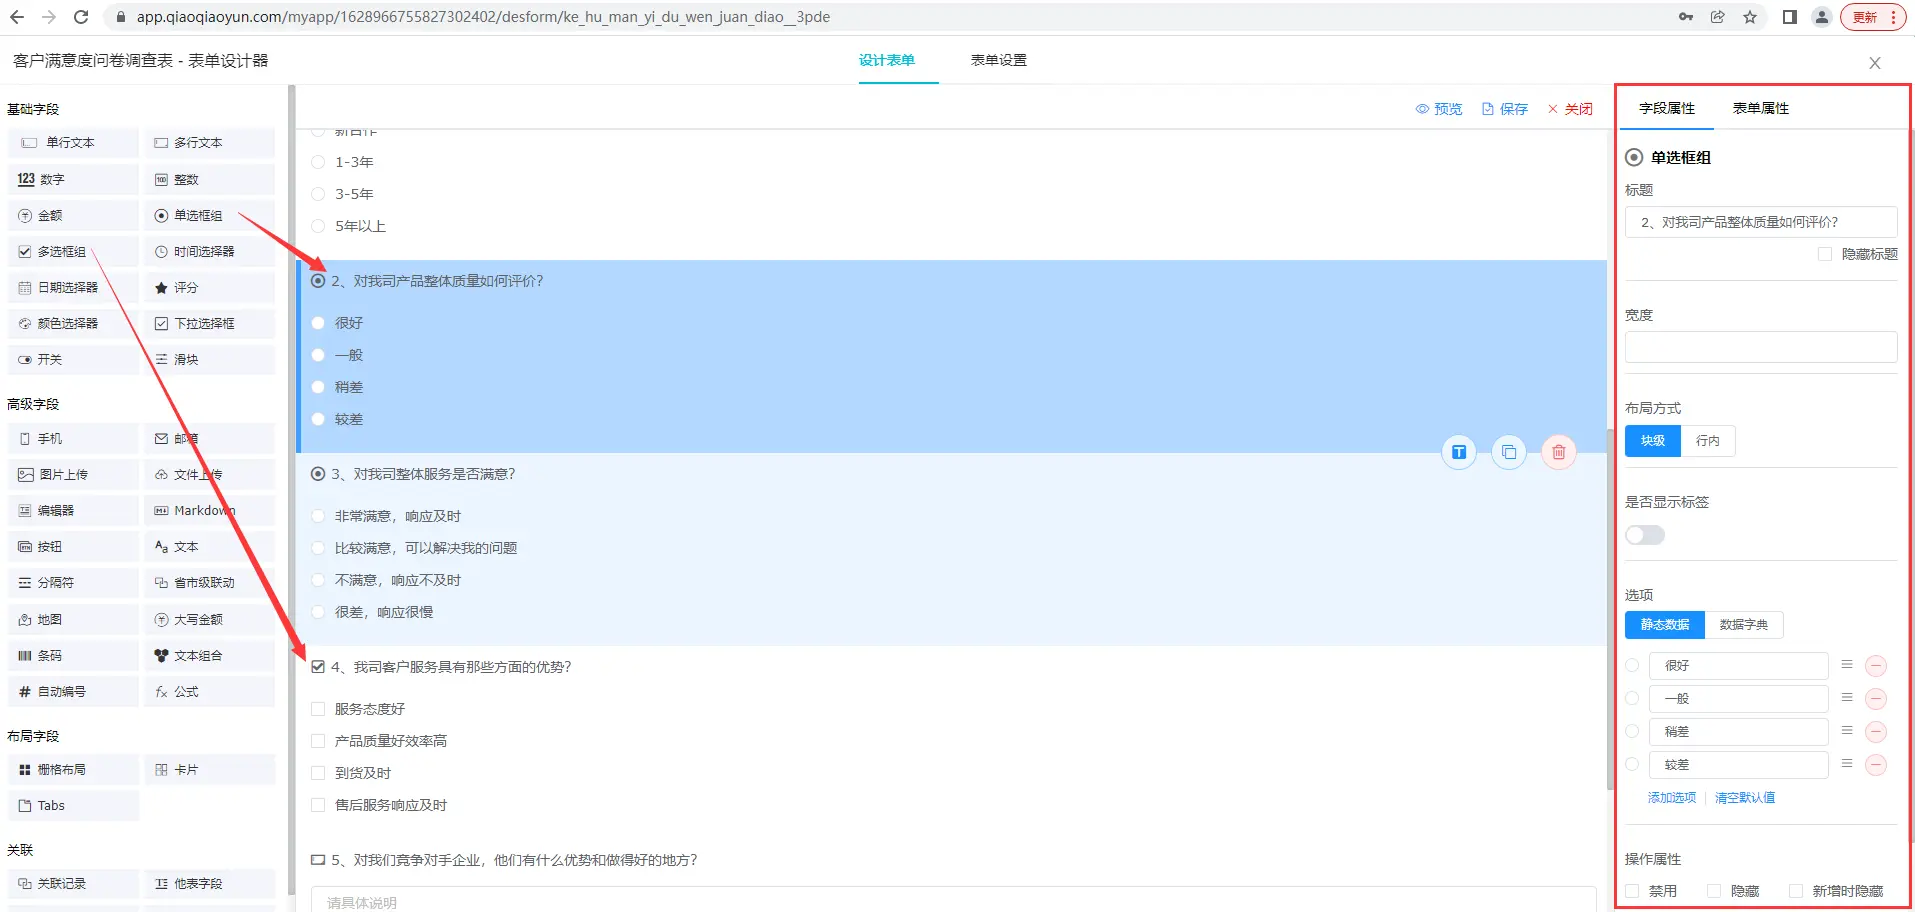Add a switch field (开关)
The image size is (1915, 912).
coord(73,359)
